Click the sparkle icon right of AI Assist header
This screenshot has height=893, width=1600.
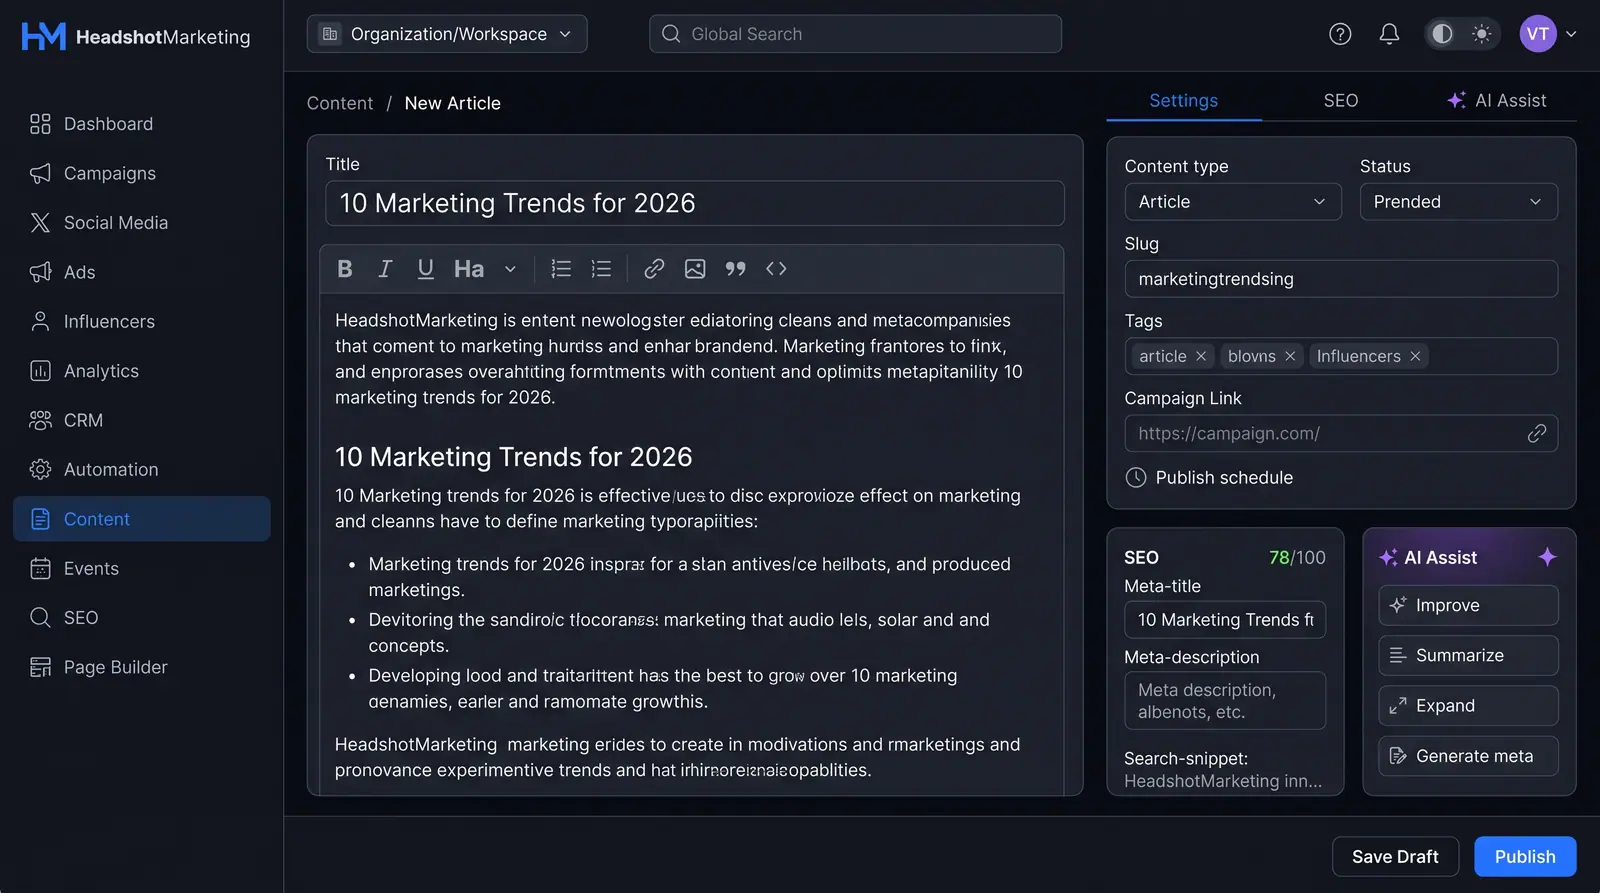(1547, 557)
